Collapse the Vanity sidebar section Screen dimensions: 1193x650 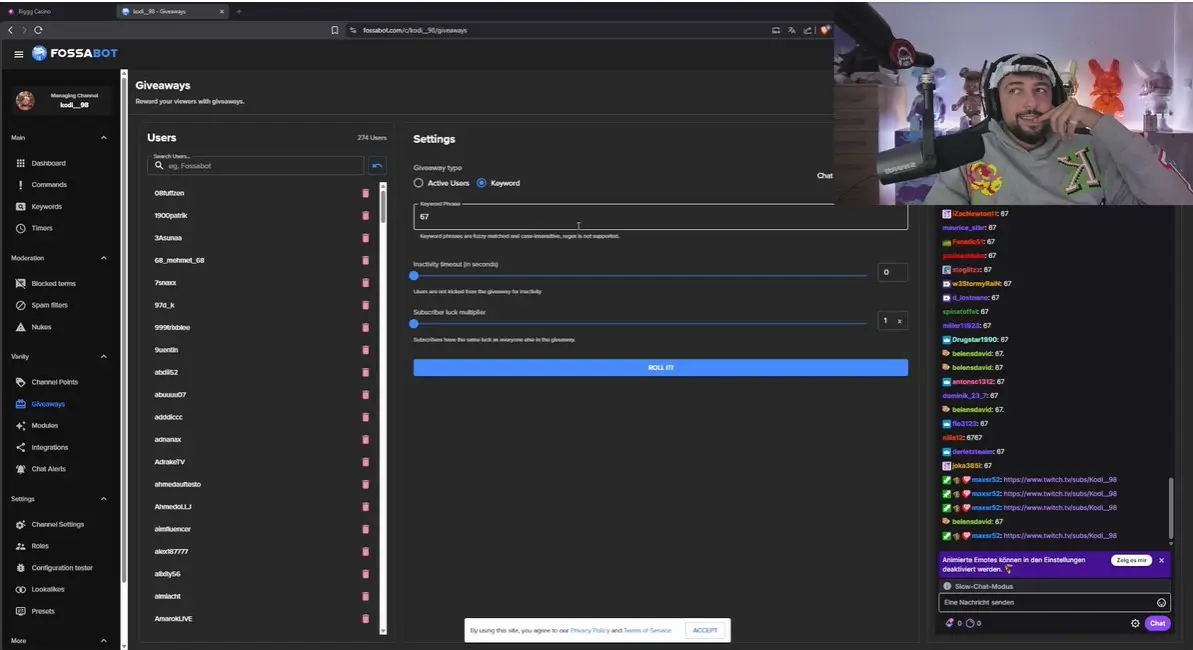coord(103,356)
